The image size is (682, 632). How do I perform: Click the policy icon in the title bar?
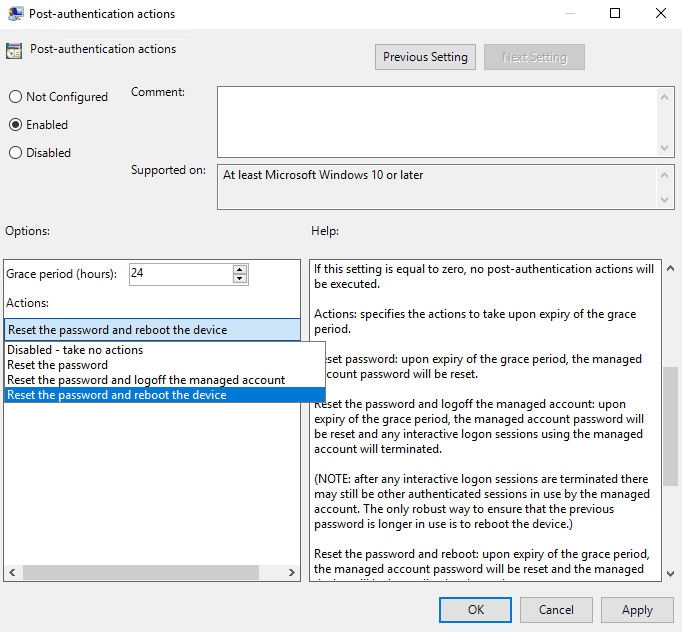tap(15, 14)
